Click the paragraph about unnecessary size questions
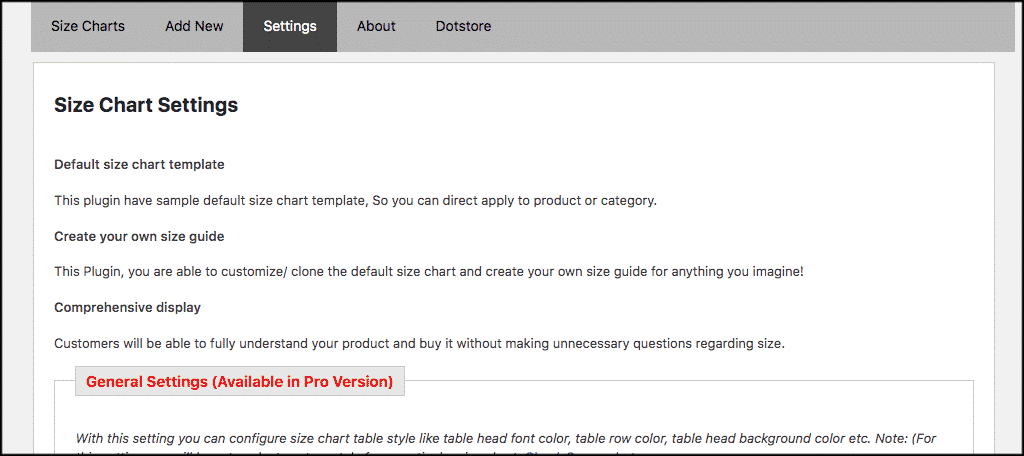 [419, 343]
